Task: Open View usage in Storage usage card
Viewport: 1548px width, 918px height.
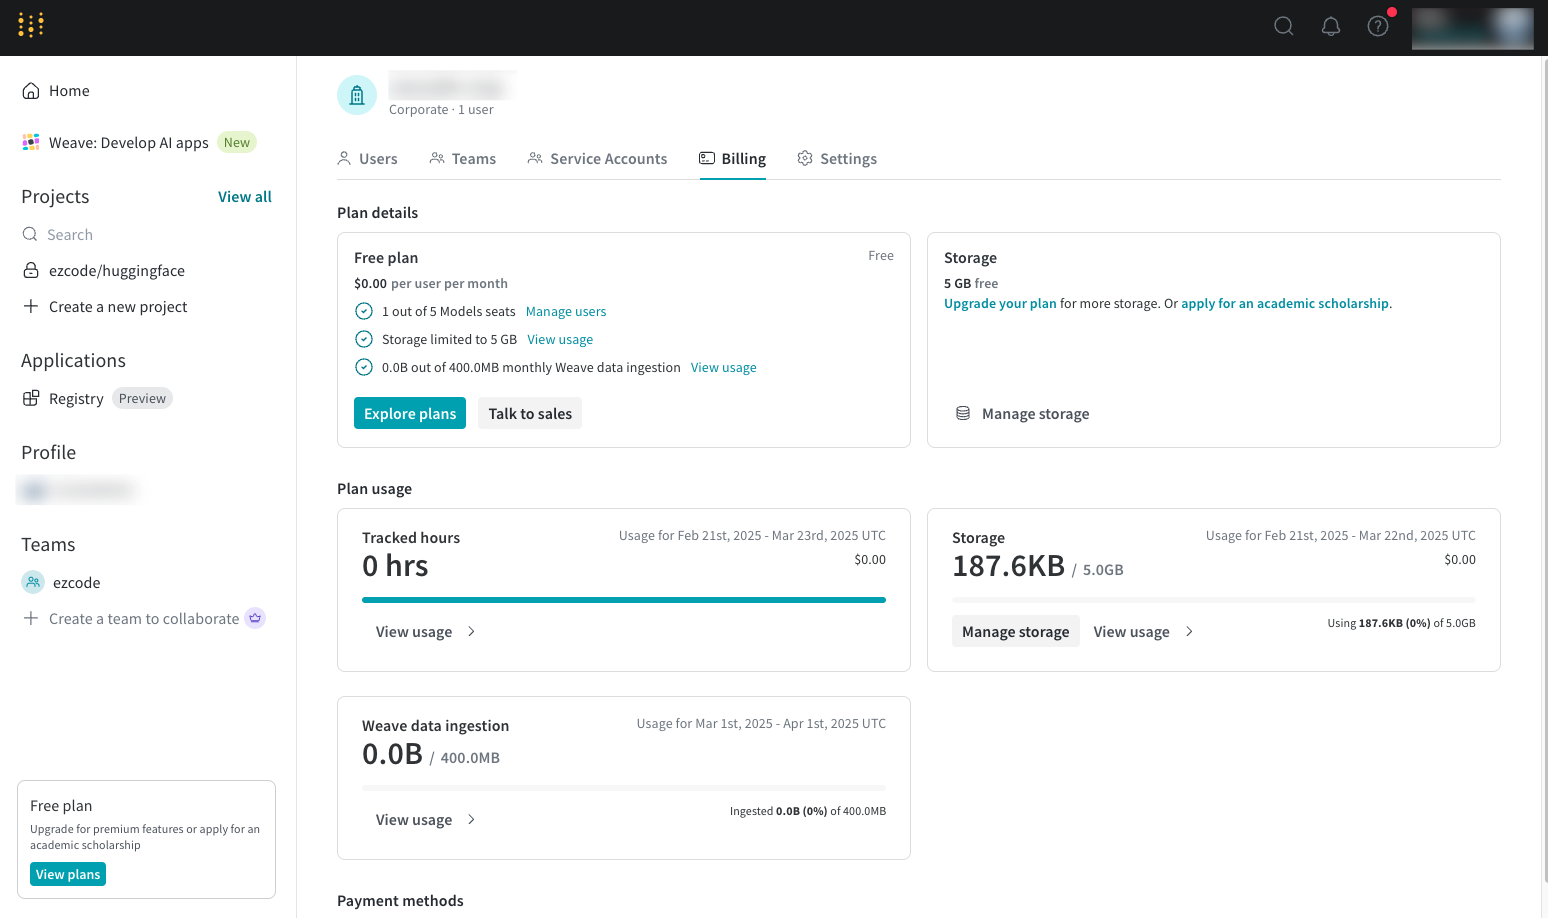Action: pos(1131,632)
